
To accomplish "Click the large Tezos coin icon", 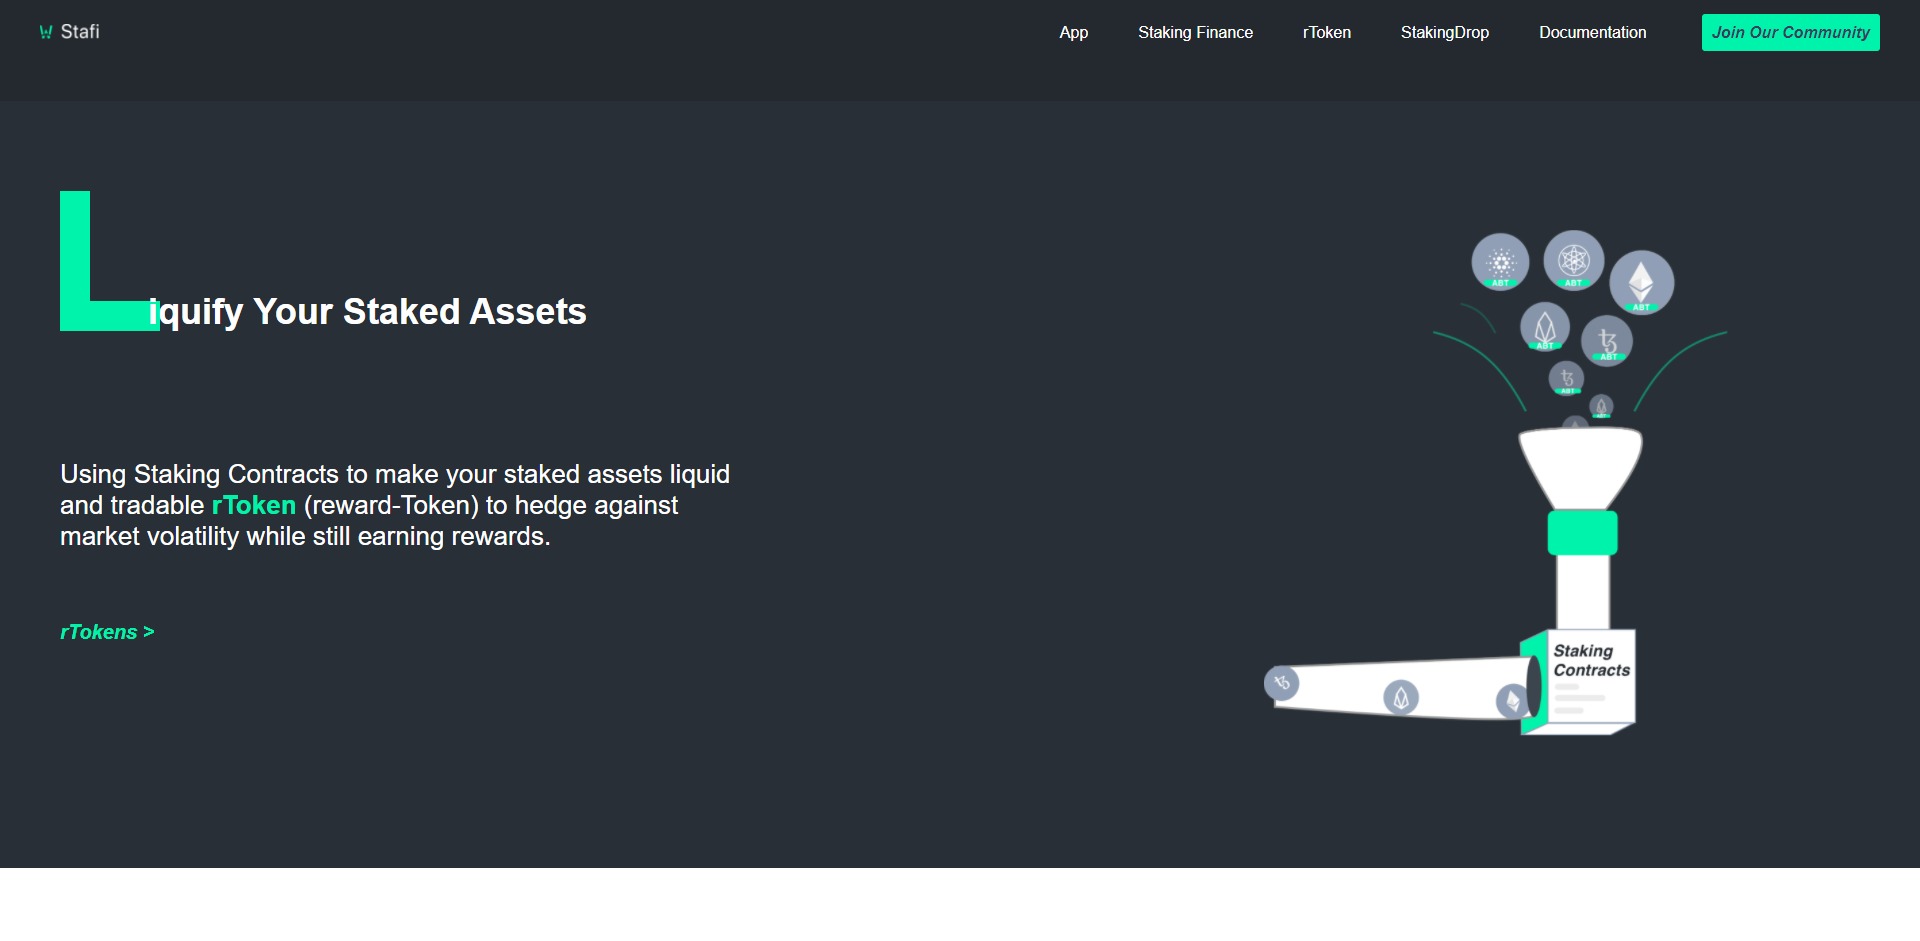I will click(1607, 341).
